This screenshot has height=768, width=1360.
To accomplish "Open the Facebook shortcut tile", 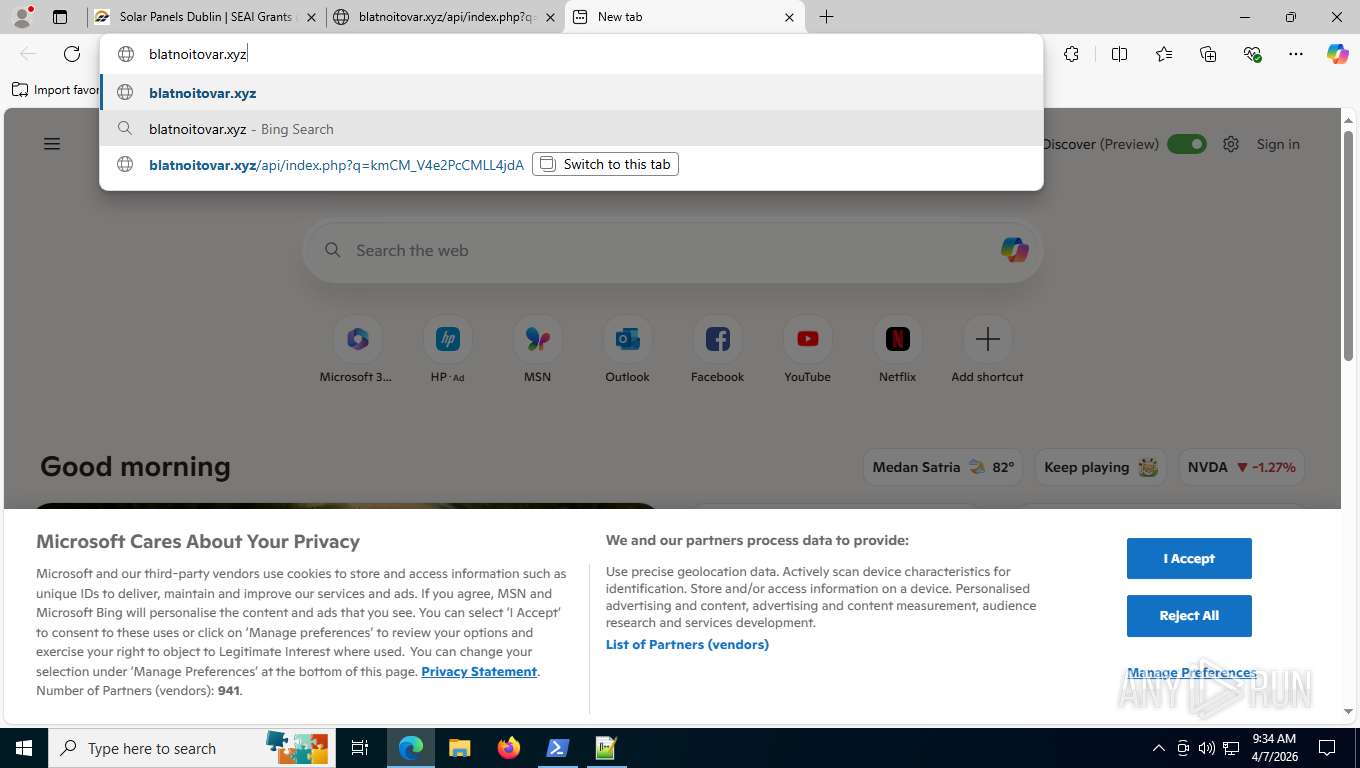I will 717,350.
